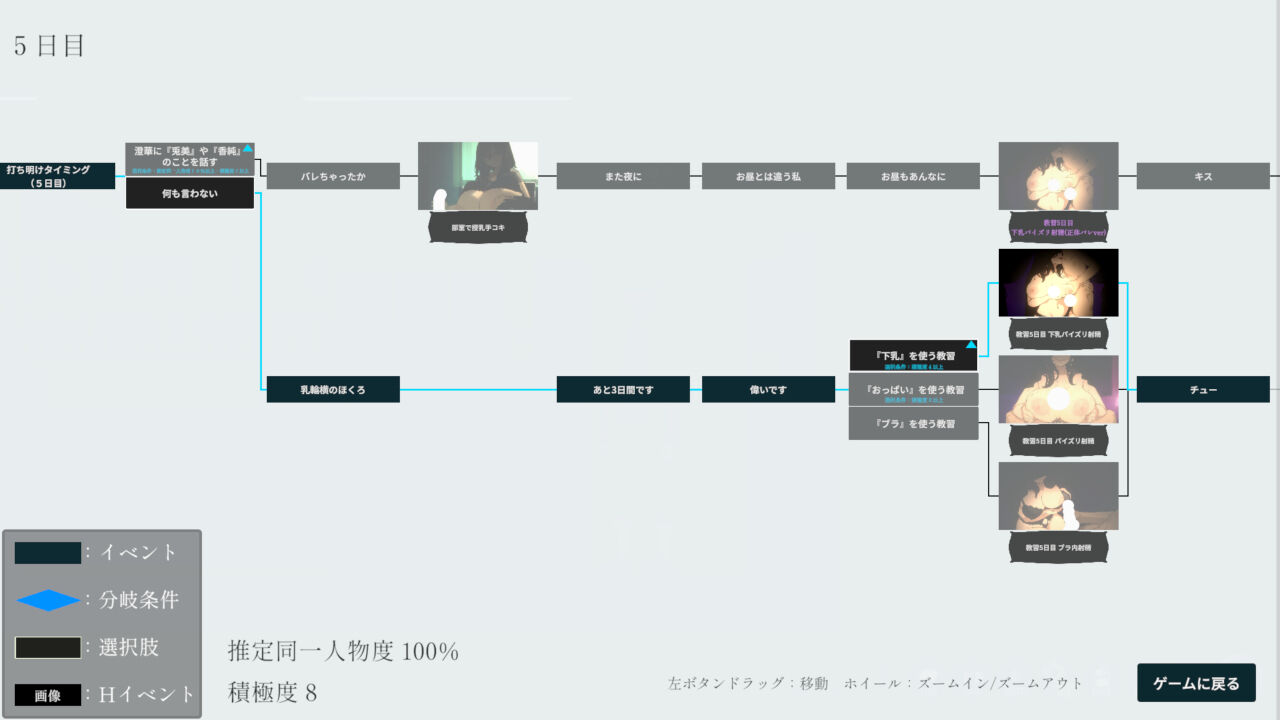Click the ゲームに戻る button

click(1196, 683)
